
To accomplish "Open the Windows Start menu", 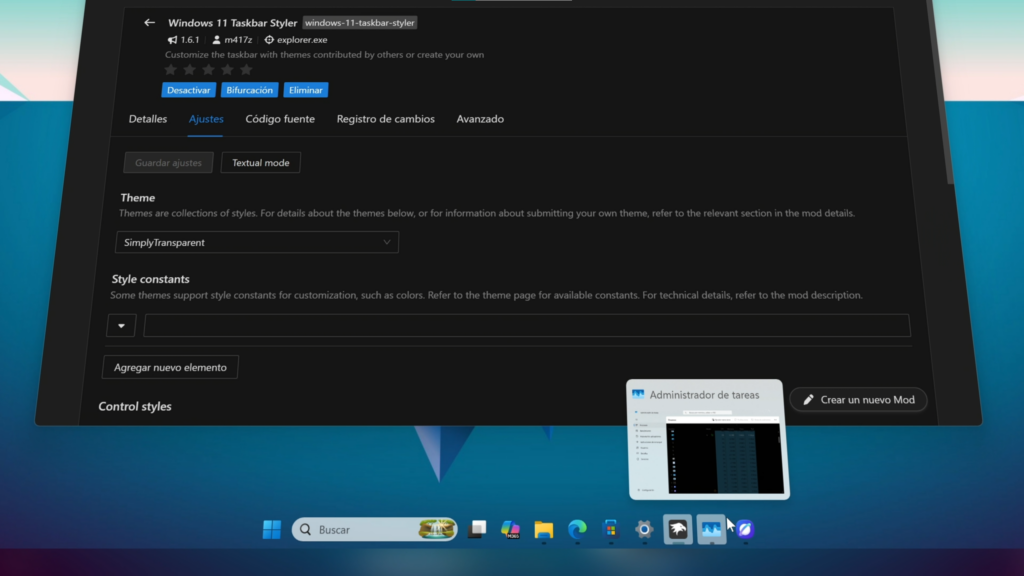I will pyautogui.click(x=272, y=529).
